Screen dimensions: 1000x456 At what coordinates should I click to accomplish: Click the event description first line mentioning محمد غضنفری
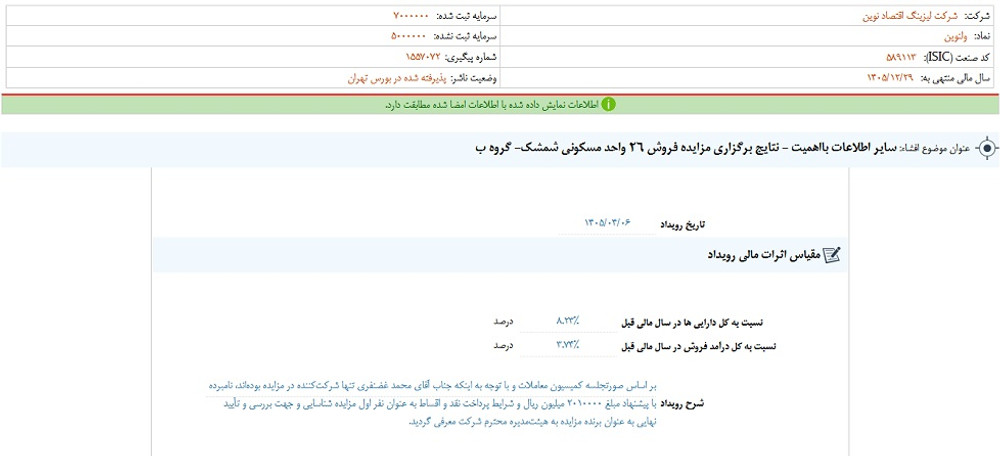tap(432, 386)
